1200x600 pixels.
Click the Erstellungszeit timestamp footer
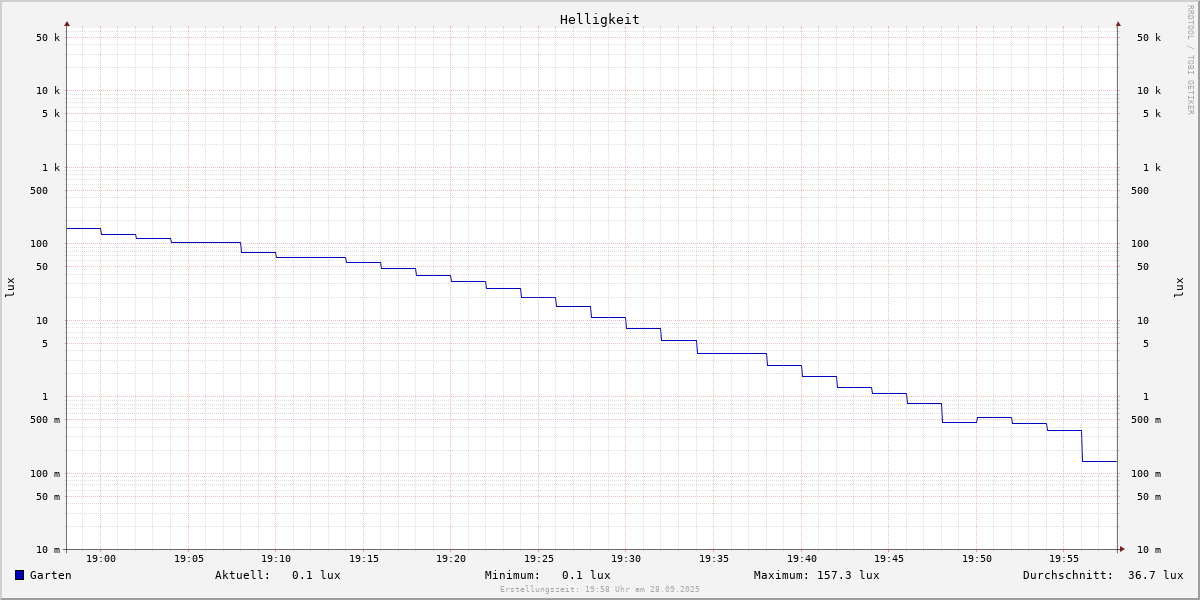point(600,590)
